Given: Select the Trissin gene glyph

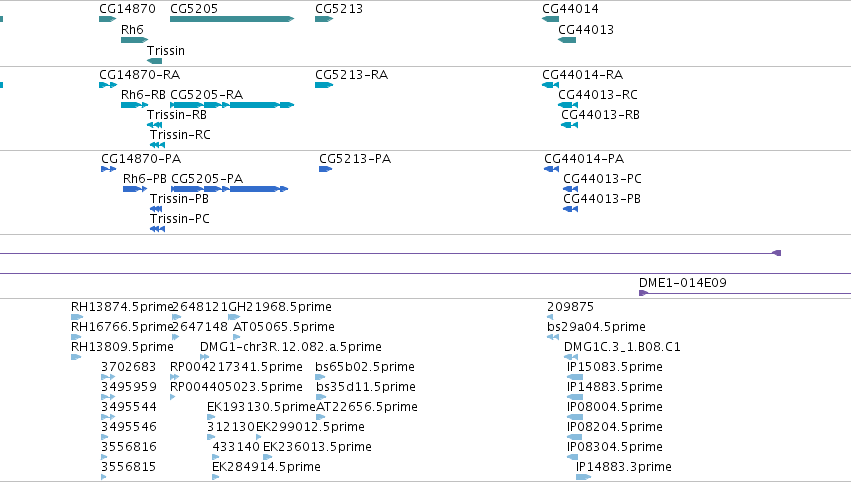Looking at the screenshot, I should coord(154,61).
